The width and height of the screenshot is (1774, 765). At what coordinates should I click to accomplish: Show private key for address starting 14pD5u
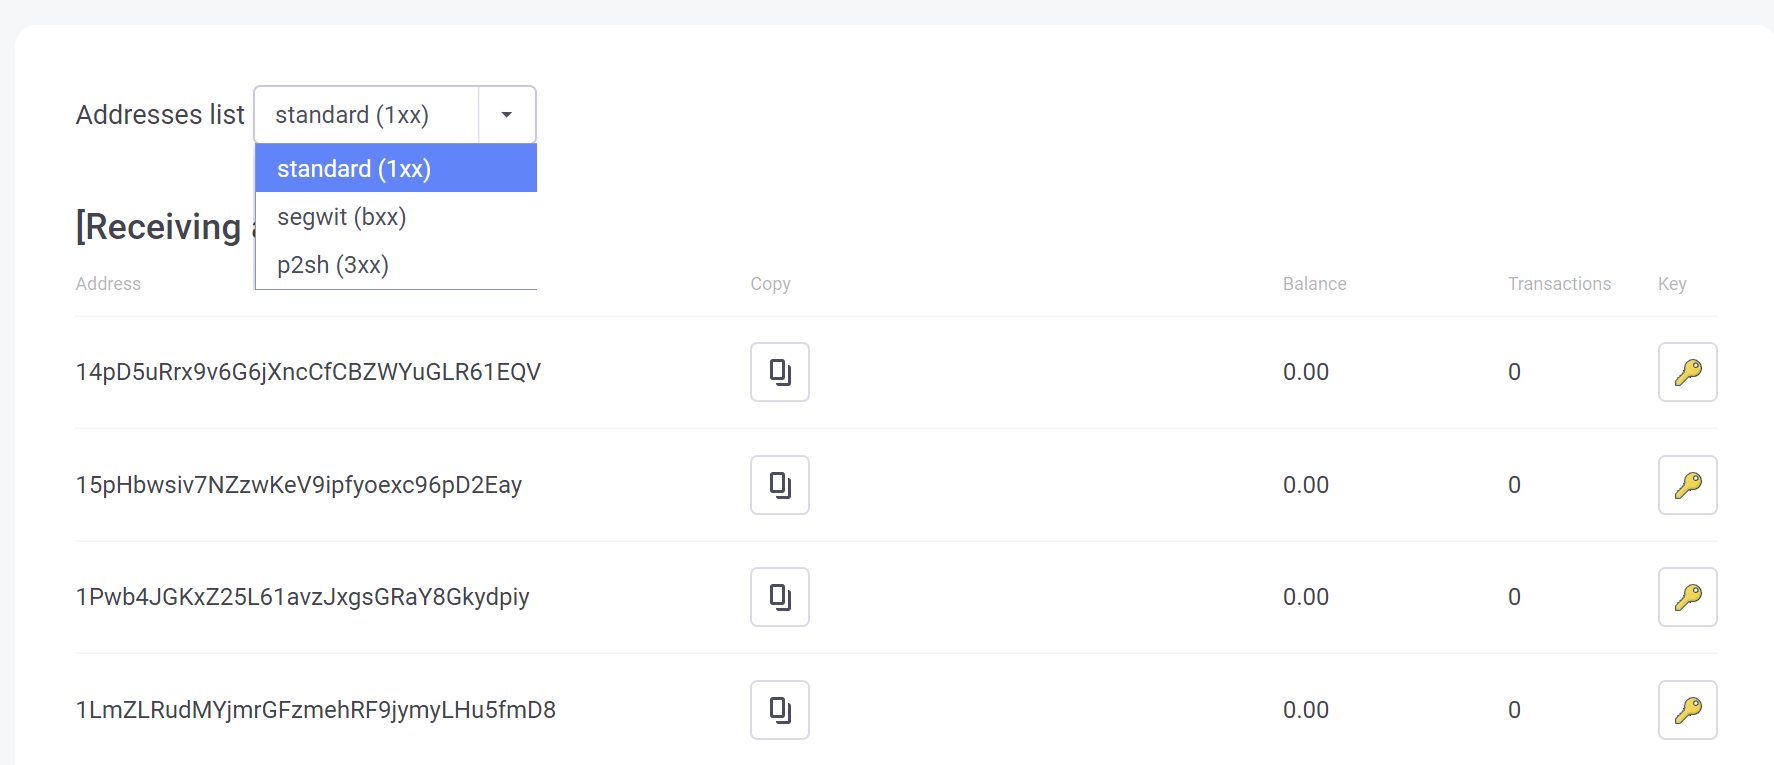click(x=1688, y=372)
